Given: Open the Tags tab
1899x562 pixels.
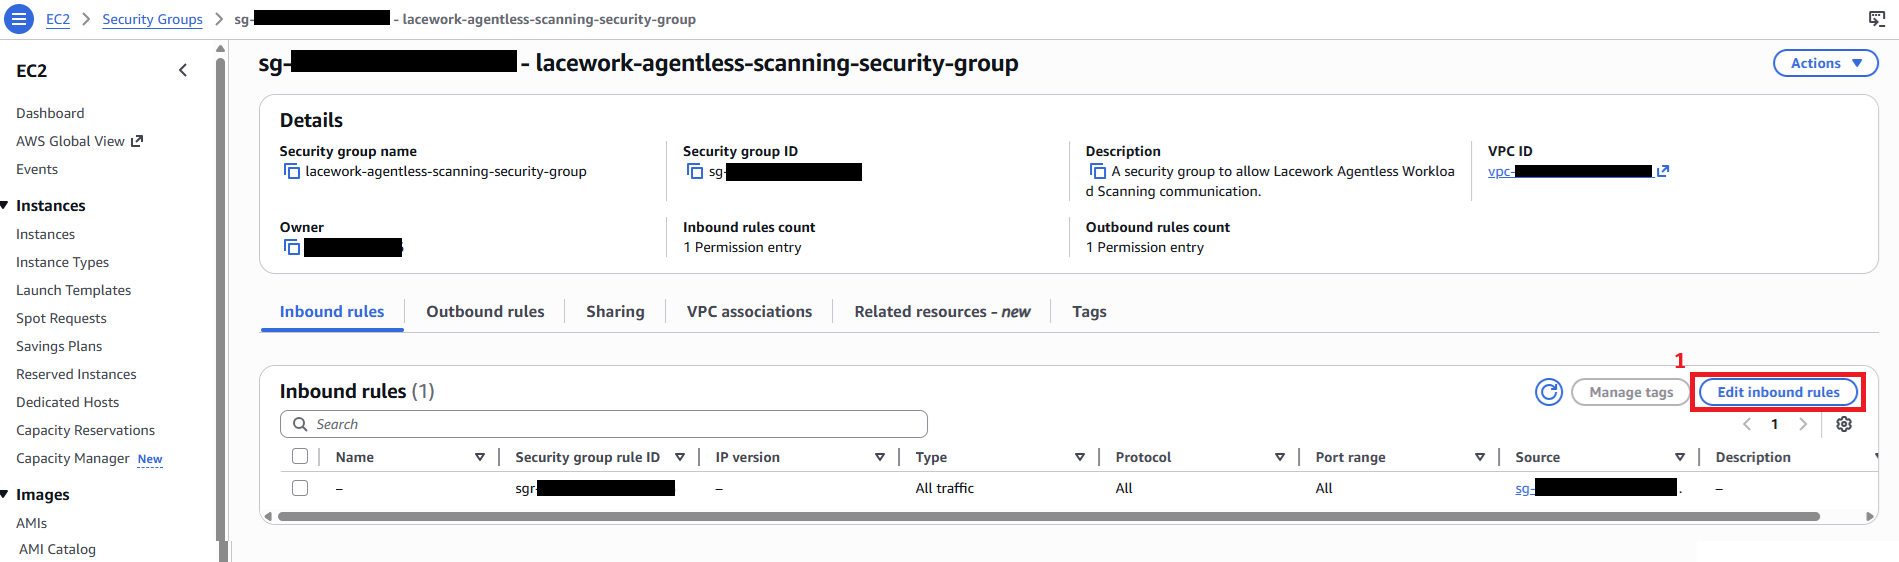Looking at the screenshot, I should pyautogui.click(x=1089, y=312).
